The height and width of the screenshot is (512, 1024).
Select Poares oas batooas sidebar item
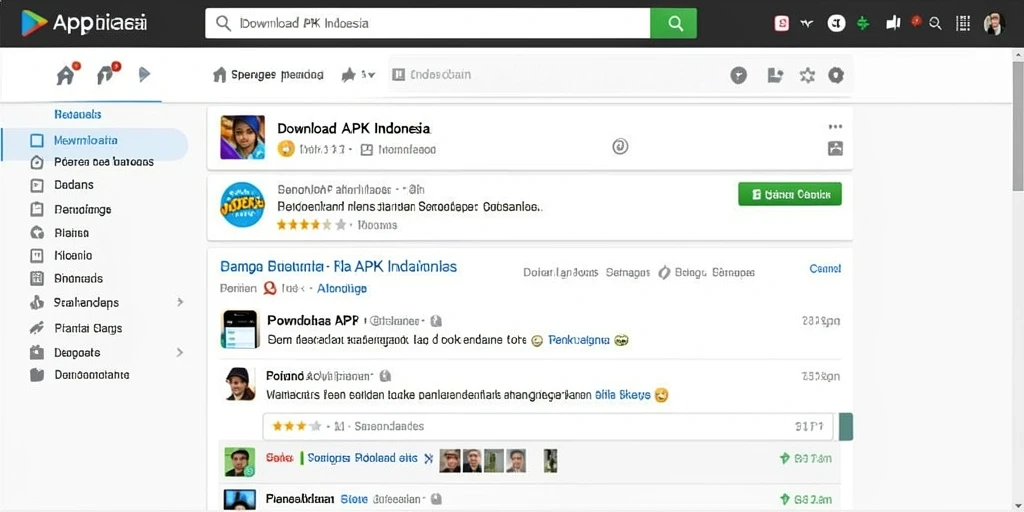(92, 162)
